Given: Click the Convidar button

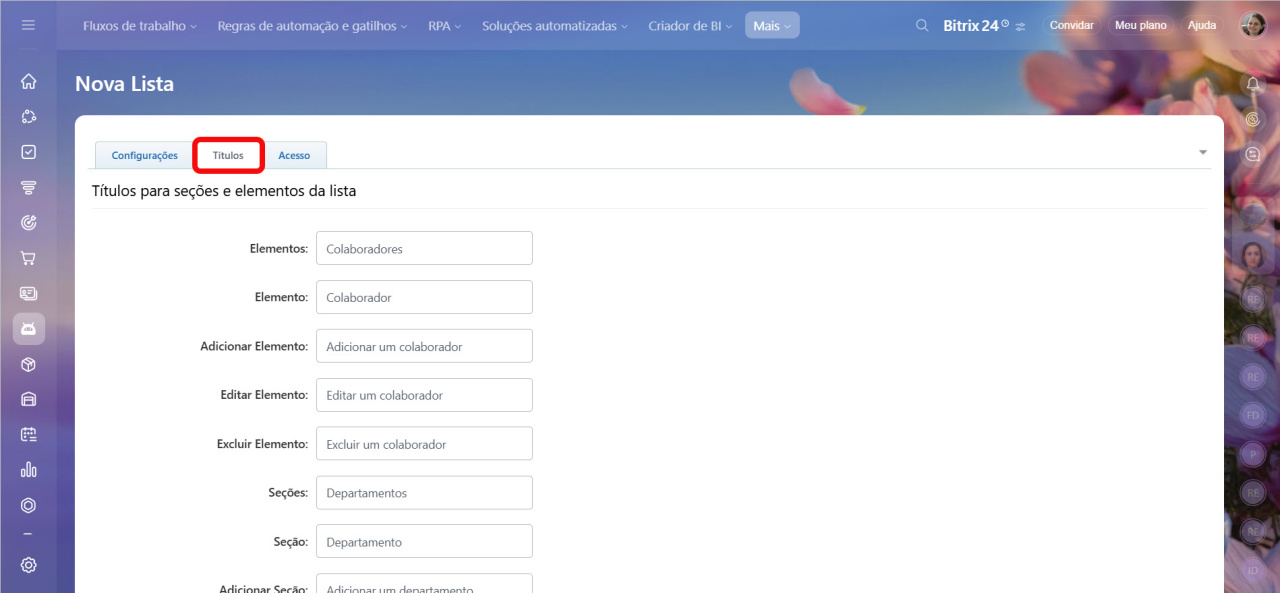Looking at the screenshot, I should tap(1071, 26).
